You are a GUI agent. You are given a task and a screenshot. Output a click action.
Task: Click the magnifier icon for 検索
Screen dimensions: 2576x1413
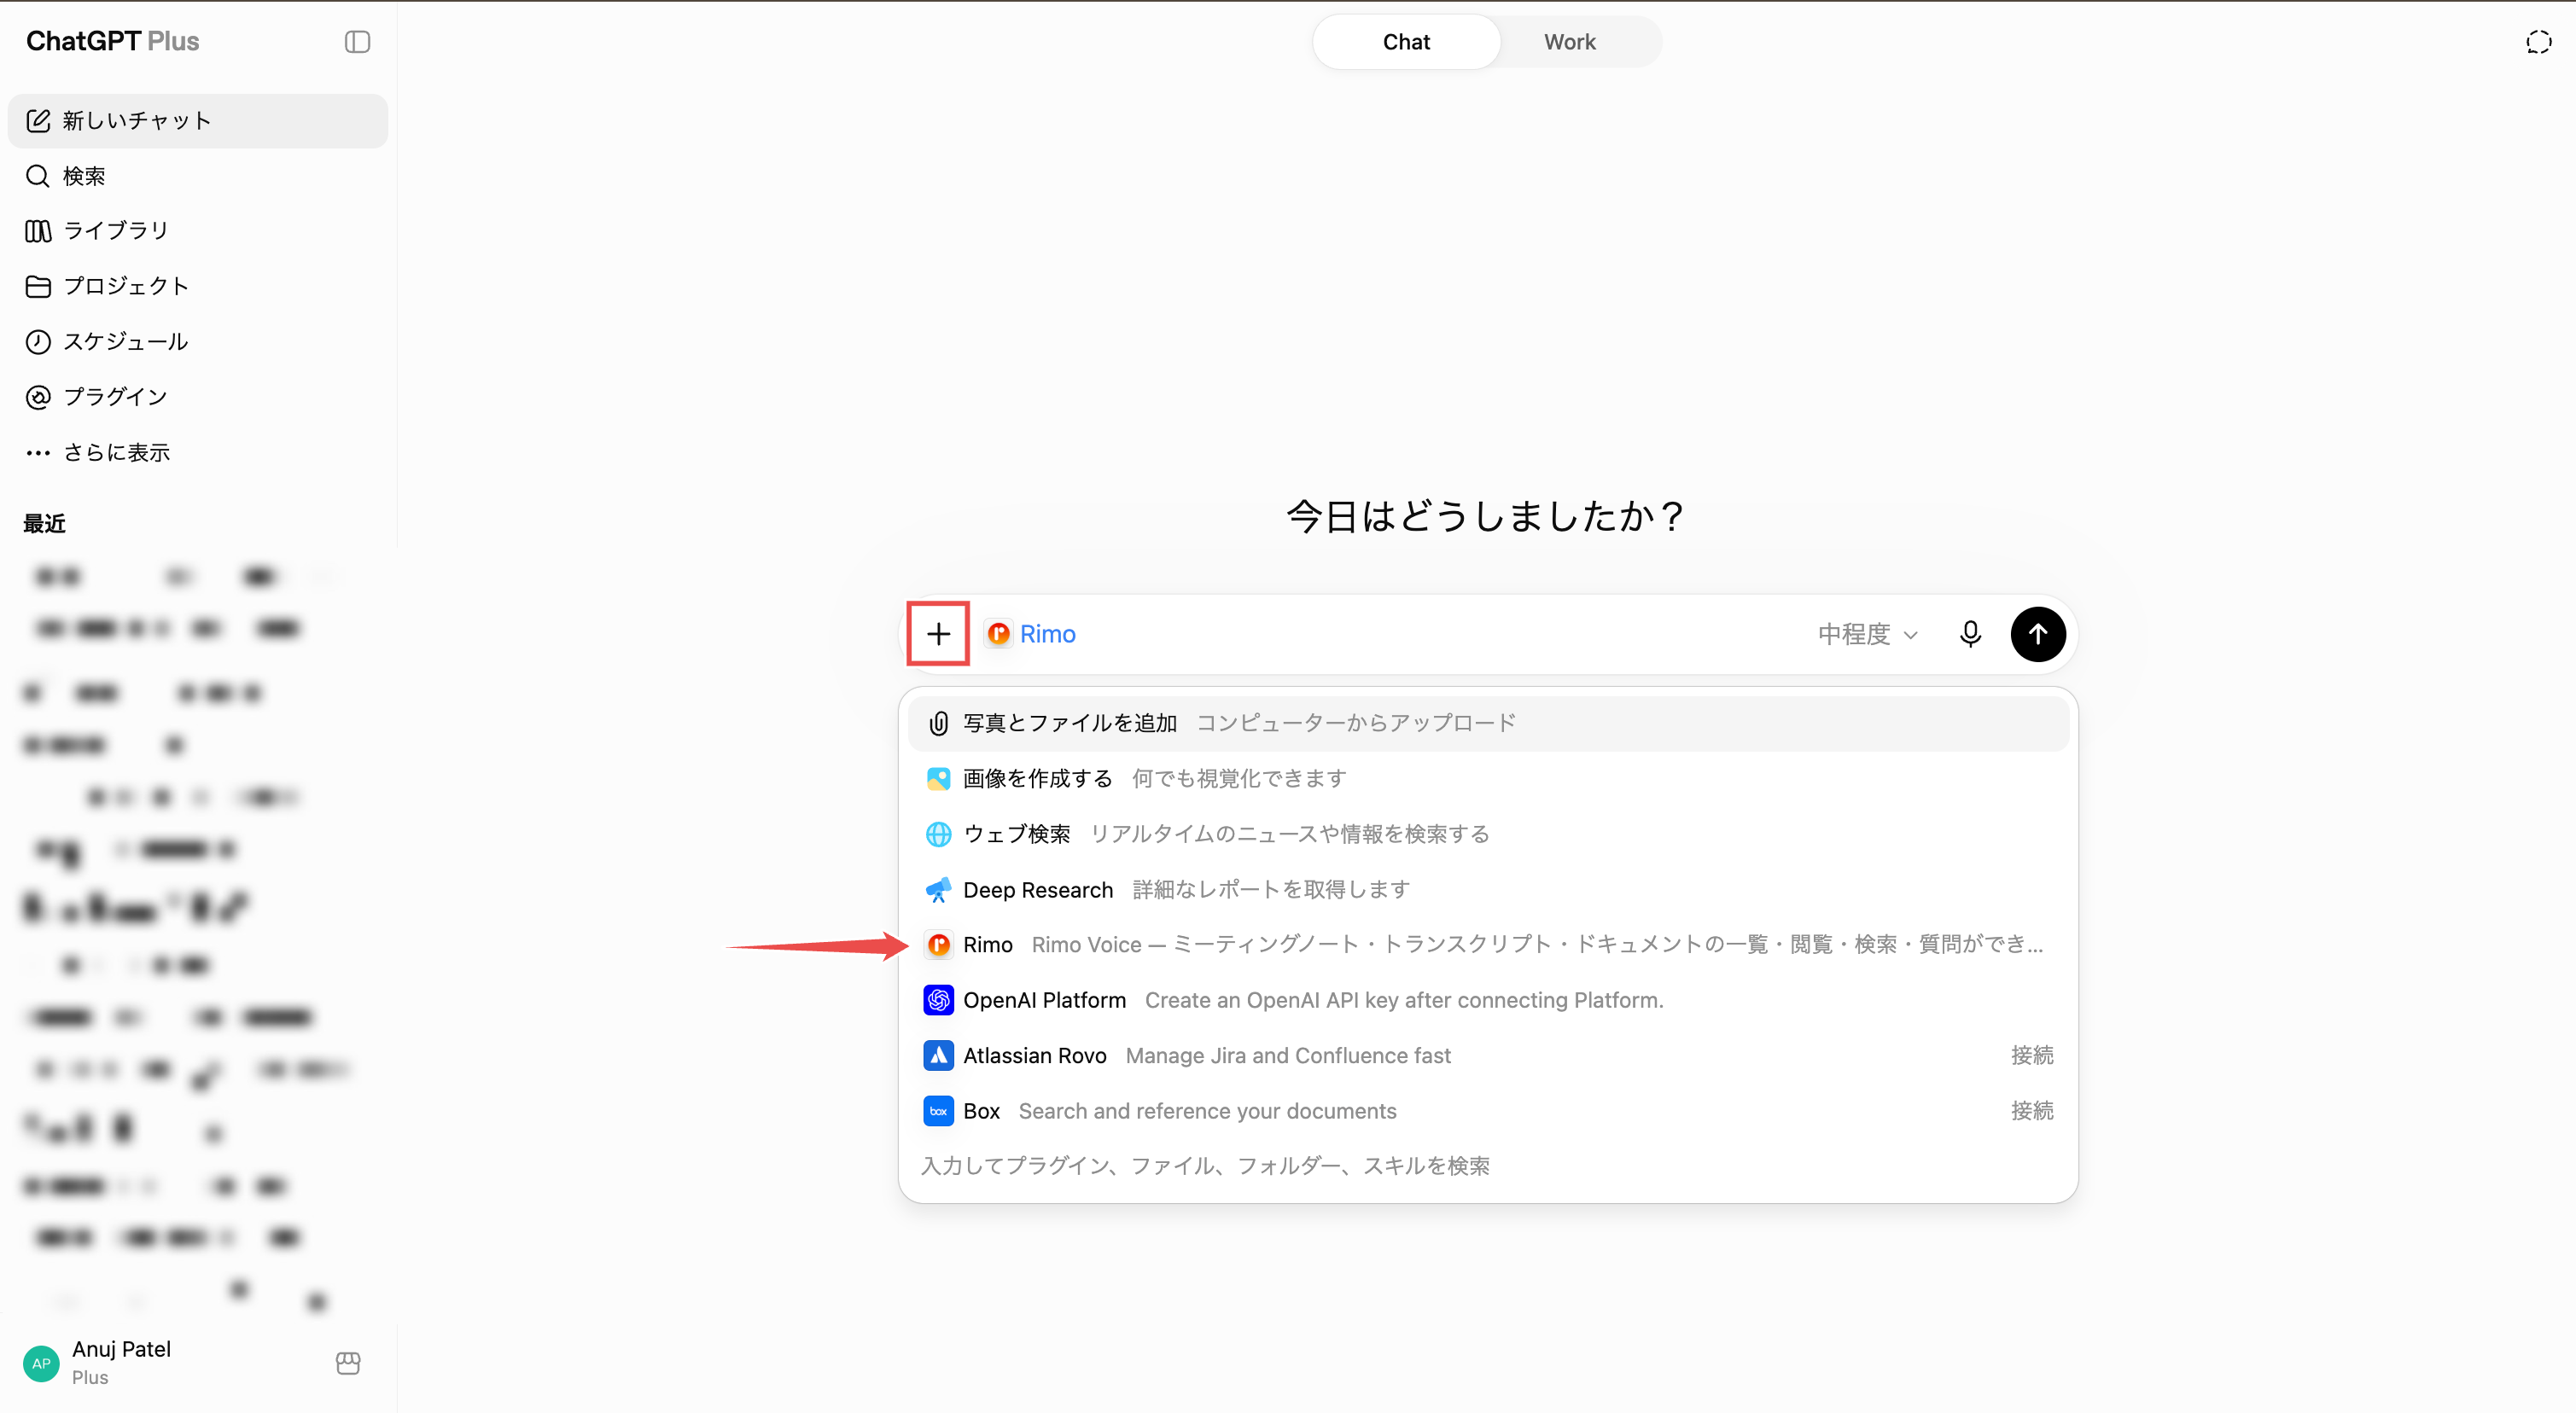coord(38,176)
